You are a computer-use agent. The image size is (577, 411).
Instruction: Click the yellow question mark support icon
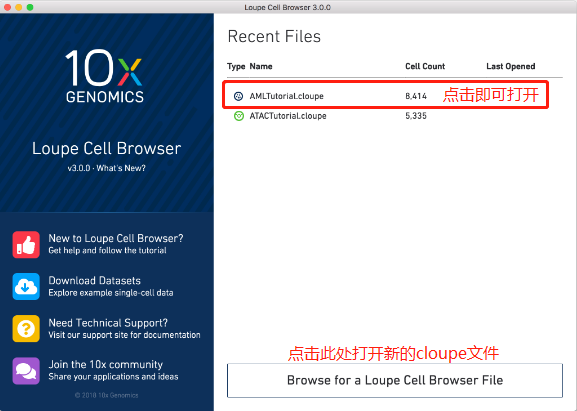point(26,328)
